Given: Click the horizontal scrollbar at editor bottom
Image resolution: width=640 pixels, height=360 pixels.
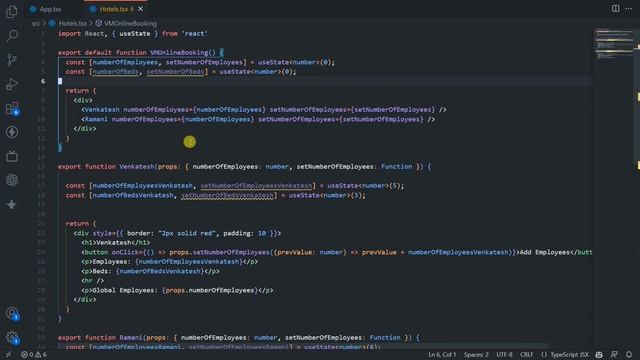Looking at the screenshot, I should pos(302,346).
